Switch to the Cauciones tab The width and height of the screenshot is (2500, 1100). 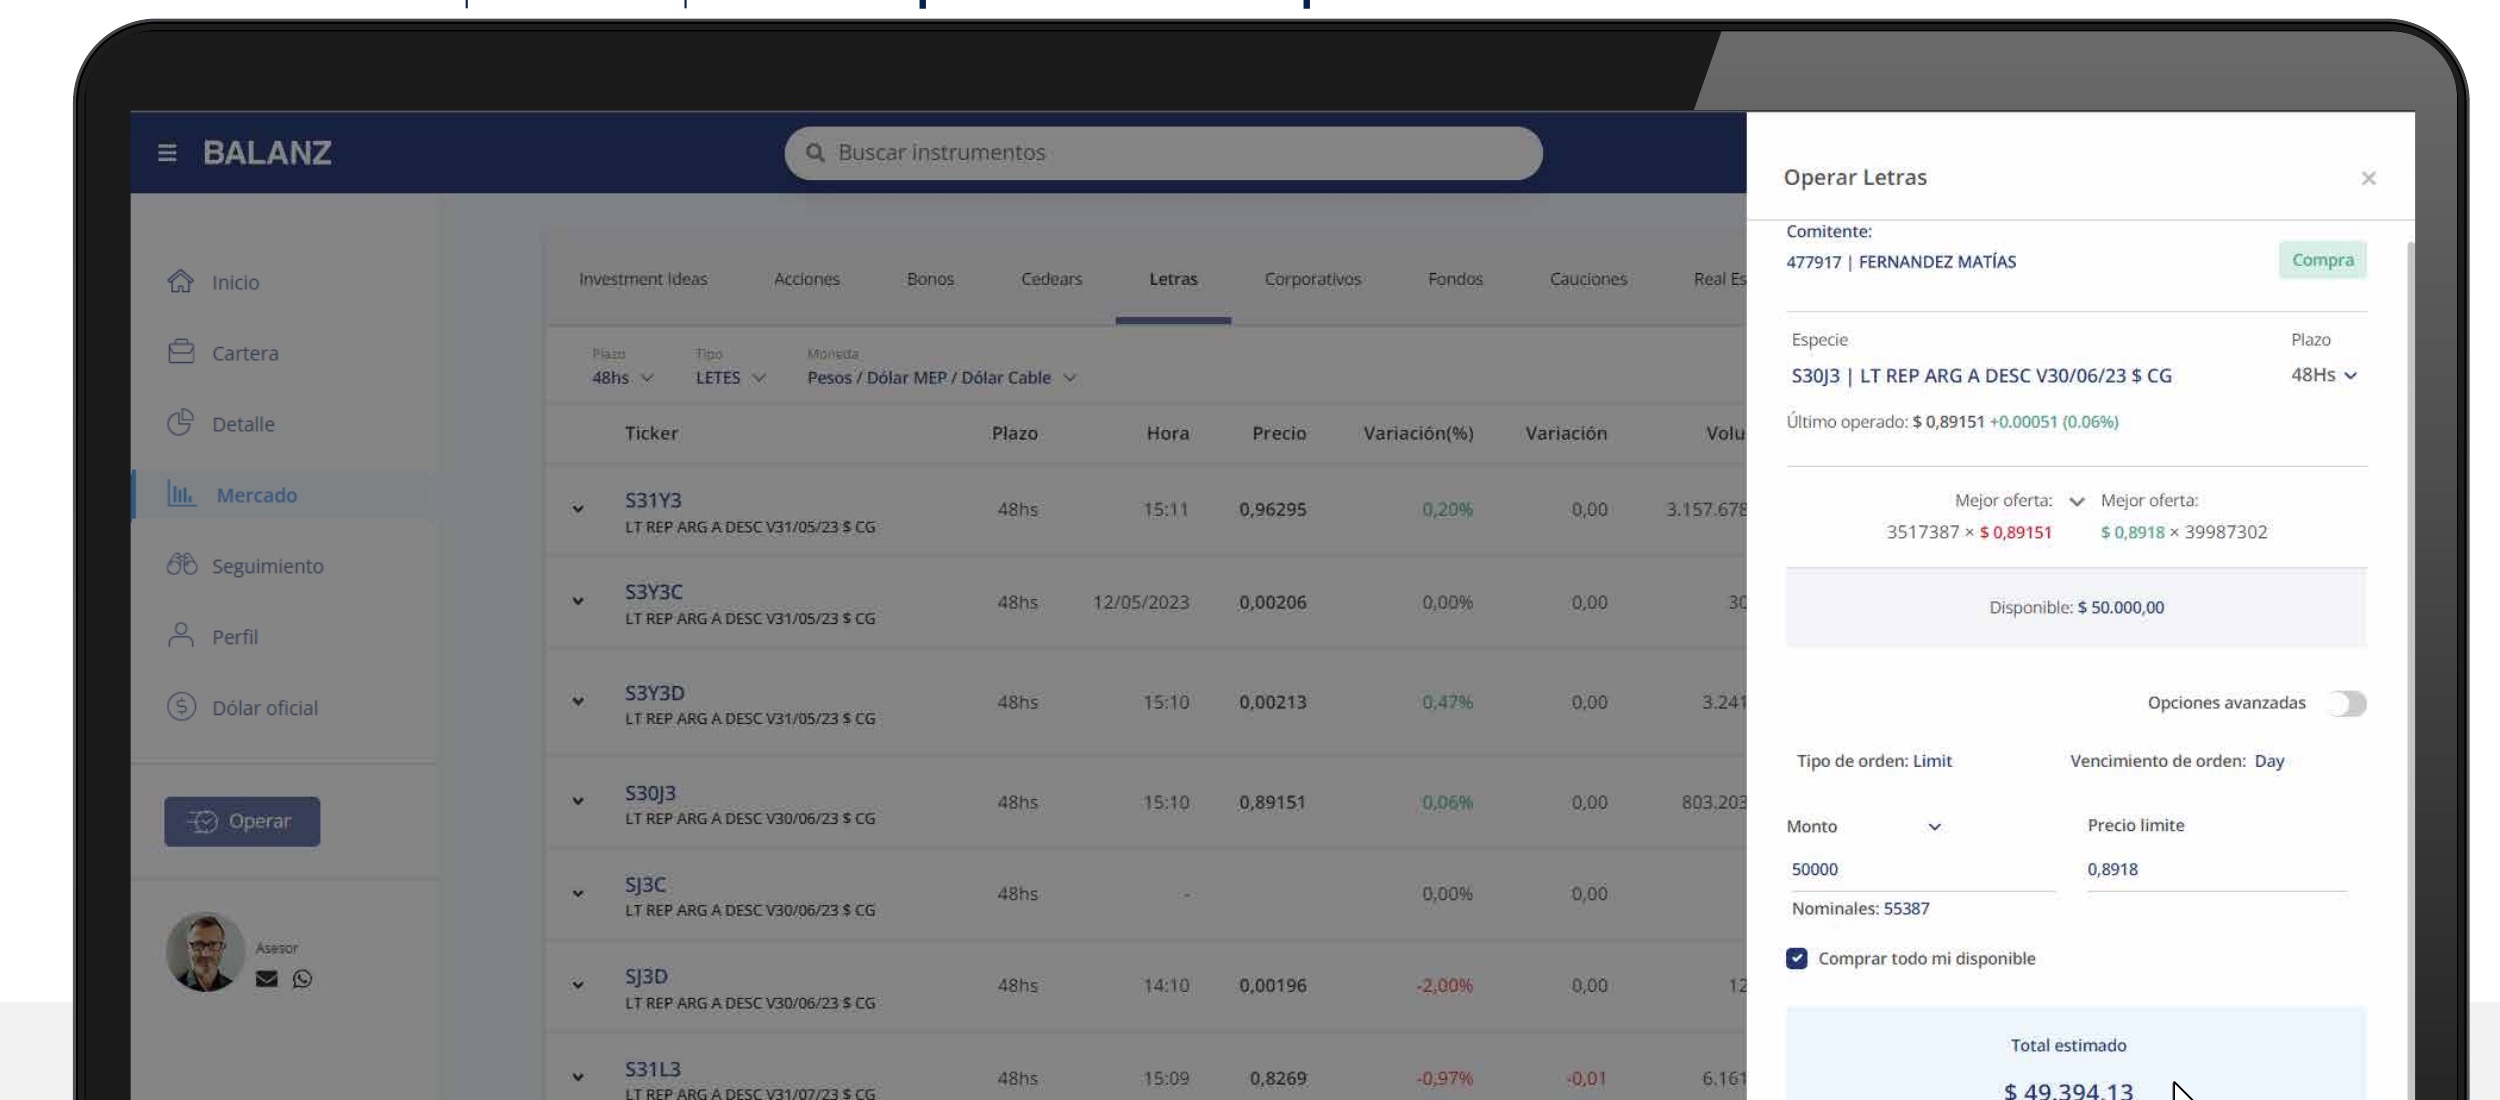tap(1588, 279)
